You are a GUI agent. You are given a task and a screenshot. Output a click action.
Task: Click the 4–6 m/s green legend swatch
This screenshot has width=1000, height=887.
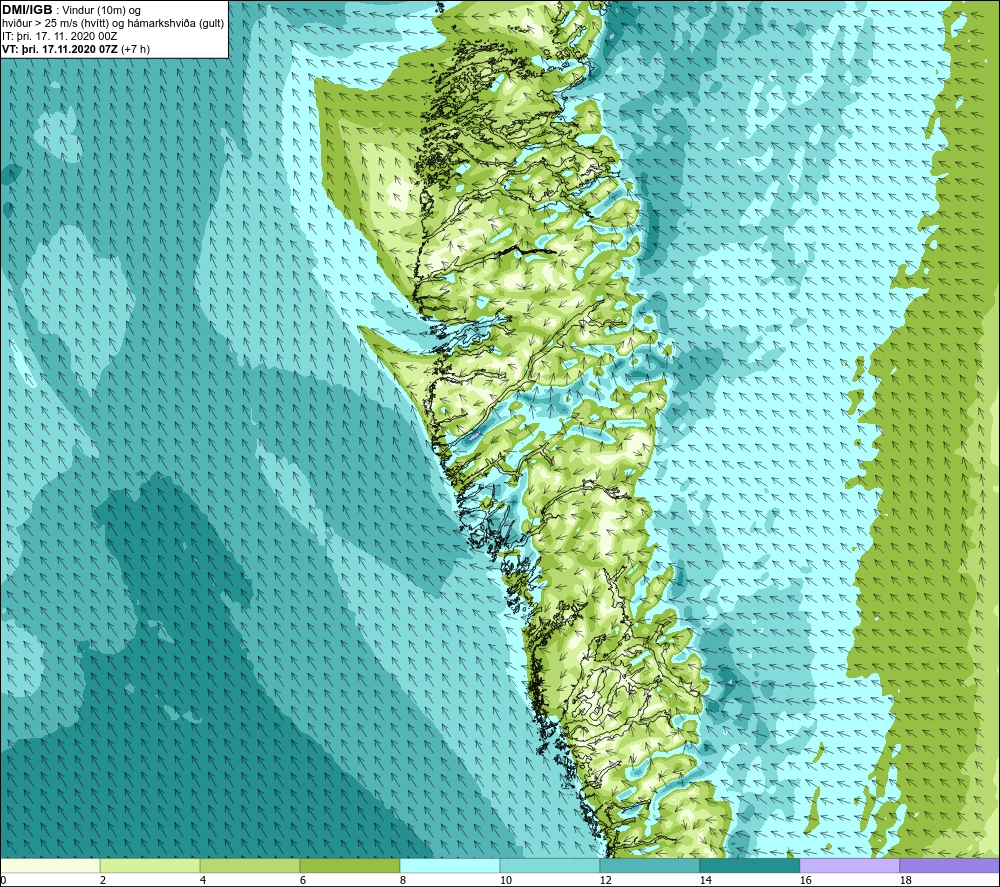pos(249,865)
